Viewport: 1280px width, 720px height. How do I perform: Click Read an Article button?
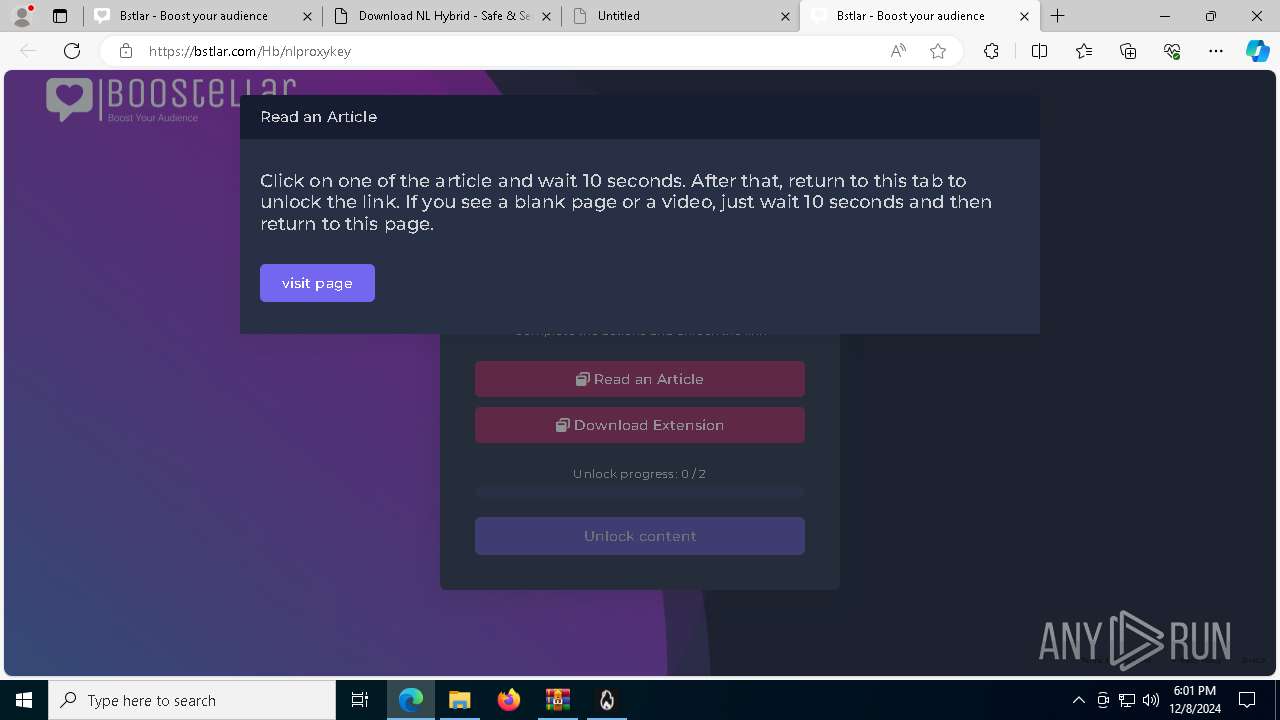pos(640,379)
